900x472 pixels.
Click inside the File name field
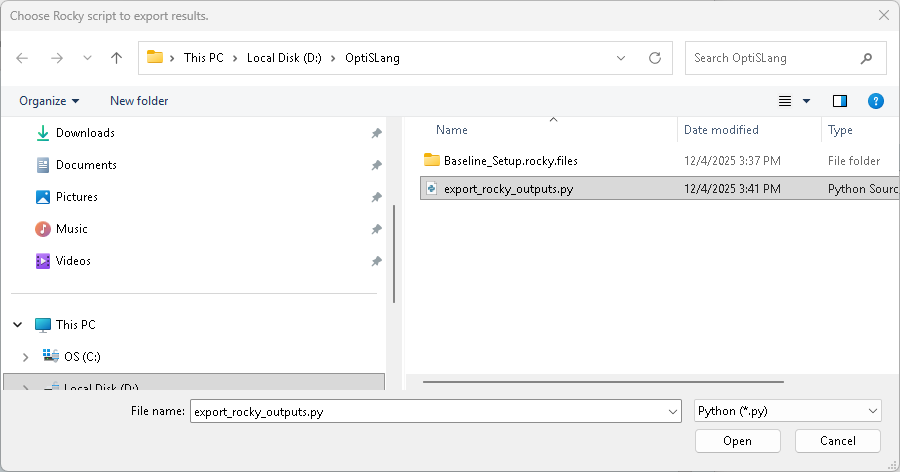pyautogui.click(x=428, y=412)
